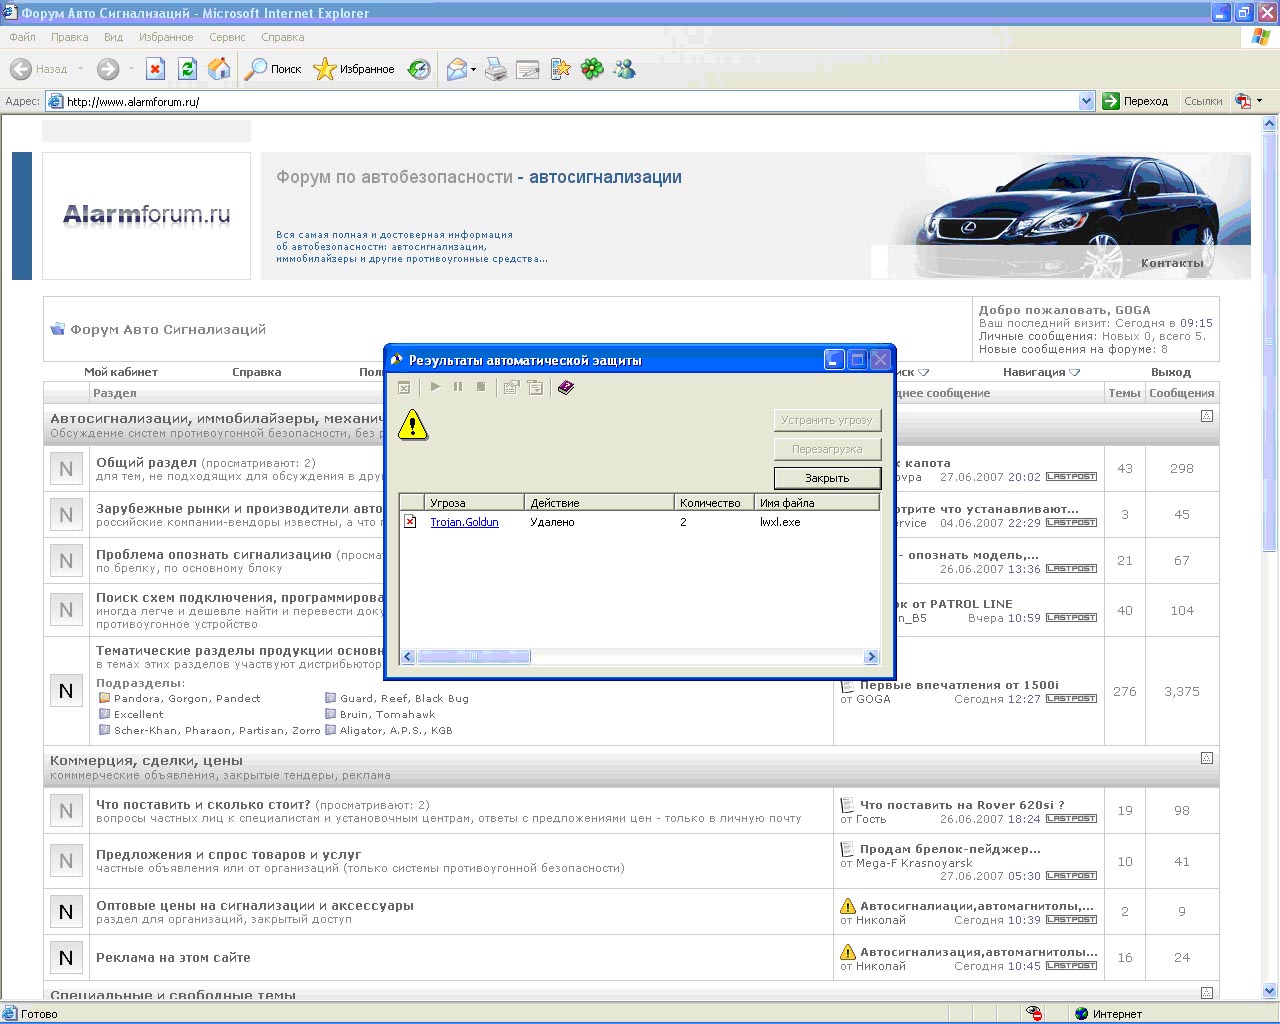Click the security icon in IE status bar

coord(1035,1014)
